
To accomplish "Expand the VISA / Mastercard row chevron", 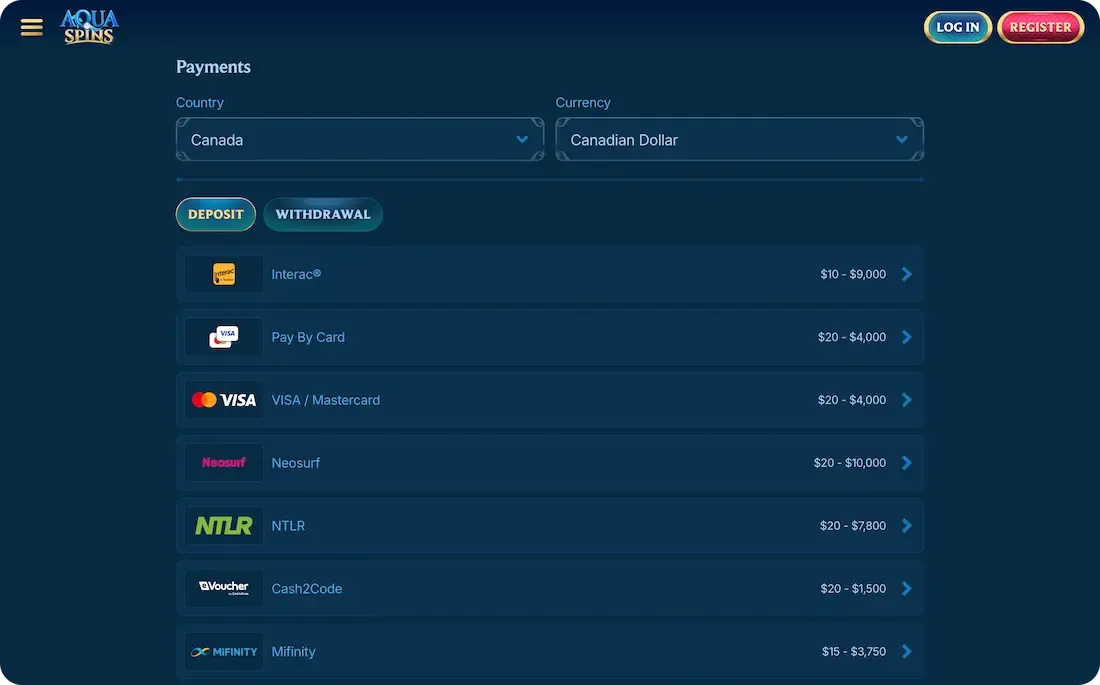I will (x=906, y=400).
